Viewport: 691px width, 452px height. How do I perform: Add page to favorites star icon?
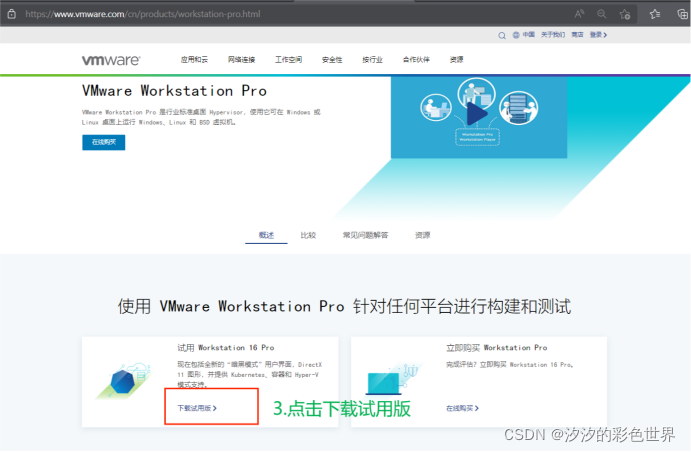point(624,15)
